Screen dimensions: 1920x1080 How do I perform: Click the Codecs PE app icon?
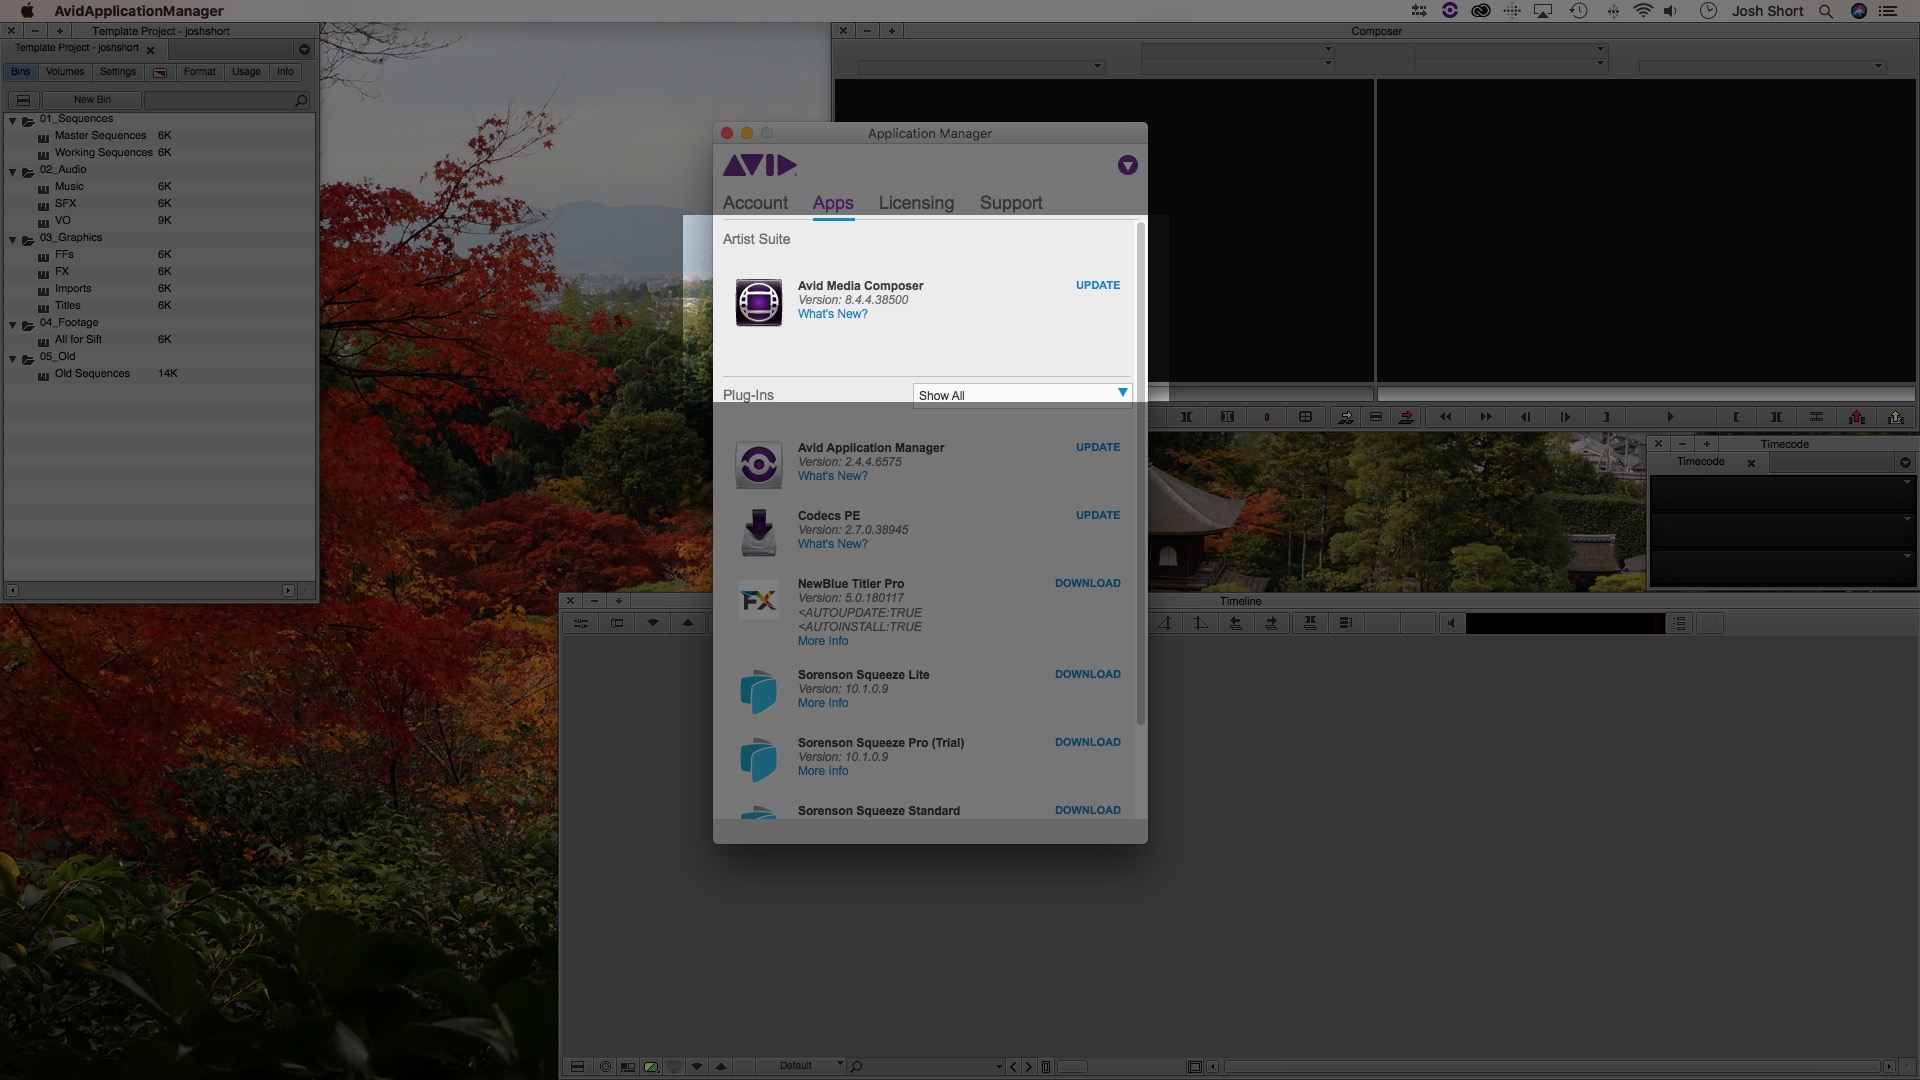click(x=758, y=531)
